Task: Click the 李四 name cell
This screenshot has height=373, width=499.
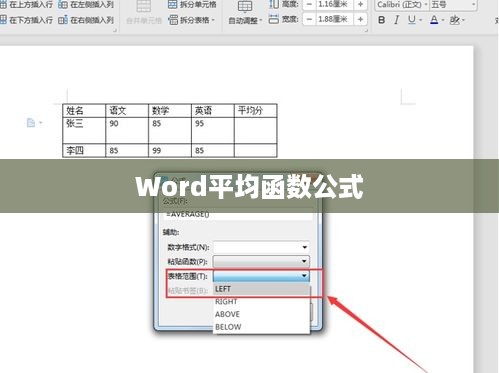Action: coord(84,151)
